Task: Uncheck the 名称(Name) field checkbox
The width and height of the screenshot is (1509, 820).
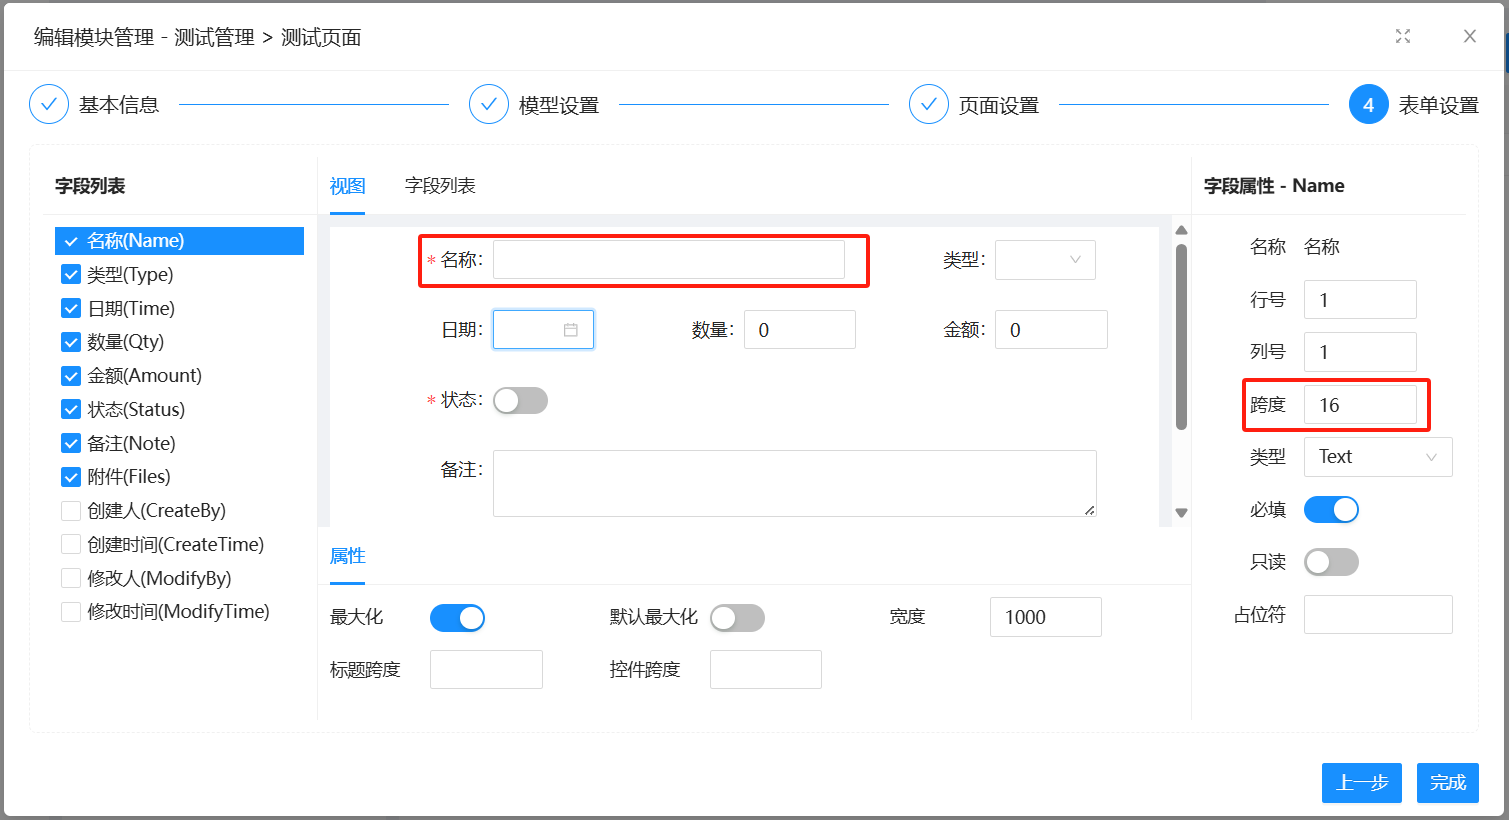Action: click(x=71, y=241)
